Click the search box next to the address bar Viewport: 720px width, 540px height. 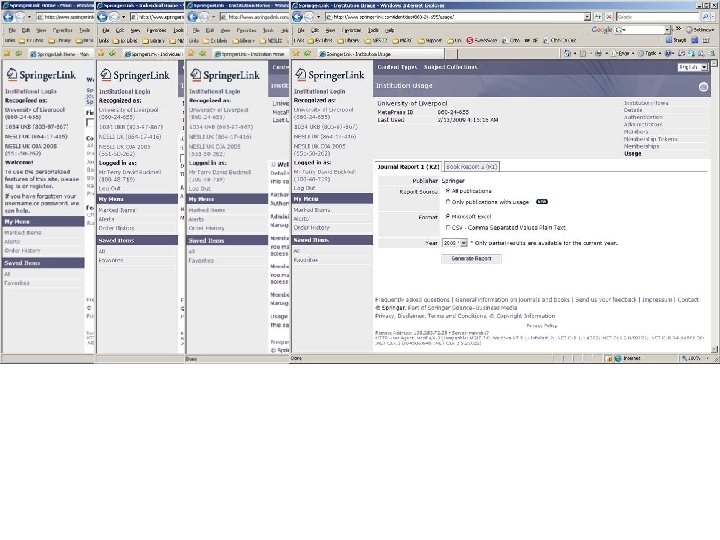coord(658,17)
